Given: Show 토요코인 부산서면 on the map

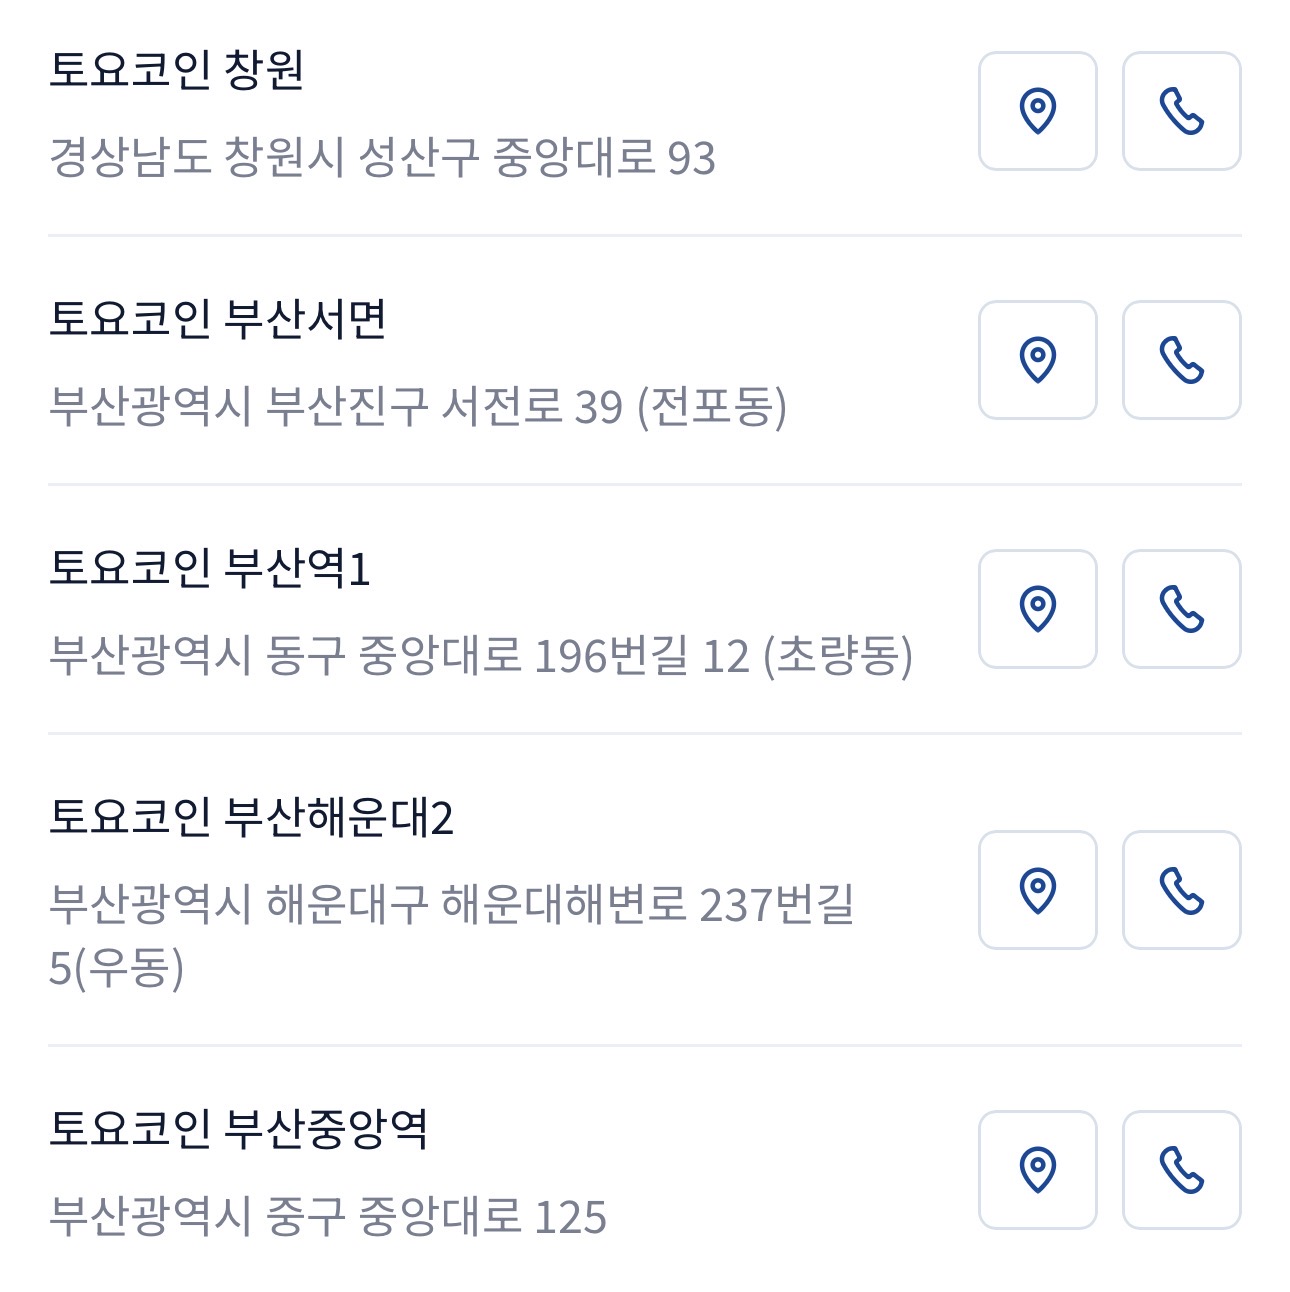Looking at the screenshot, I should [1037, 360].
